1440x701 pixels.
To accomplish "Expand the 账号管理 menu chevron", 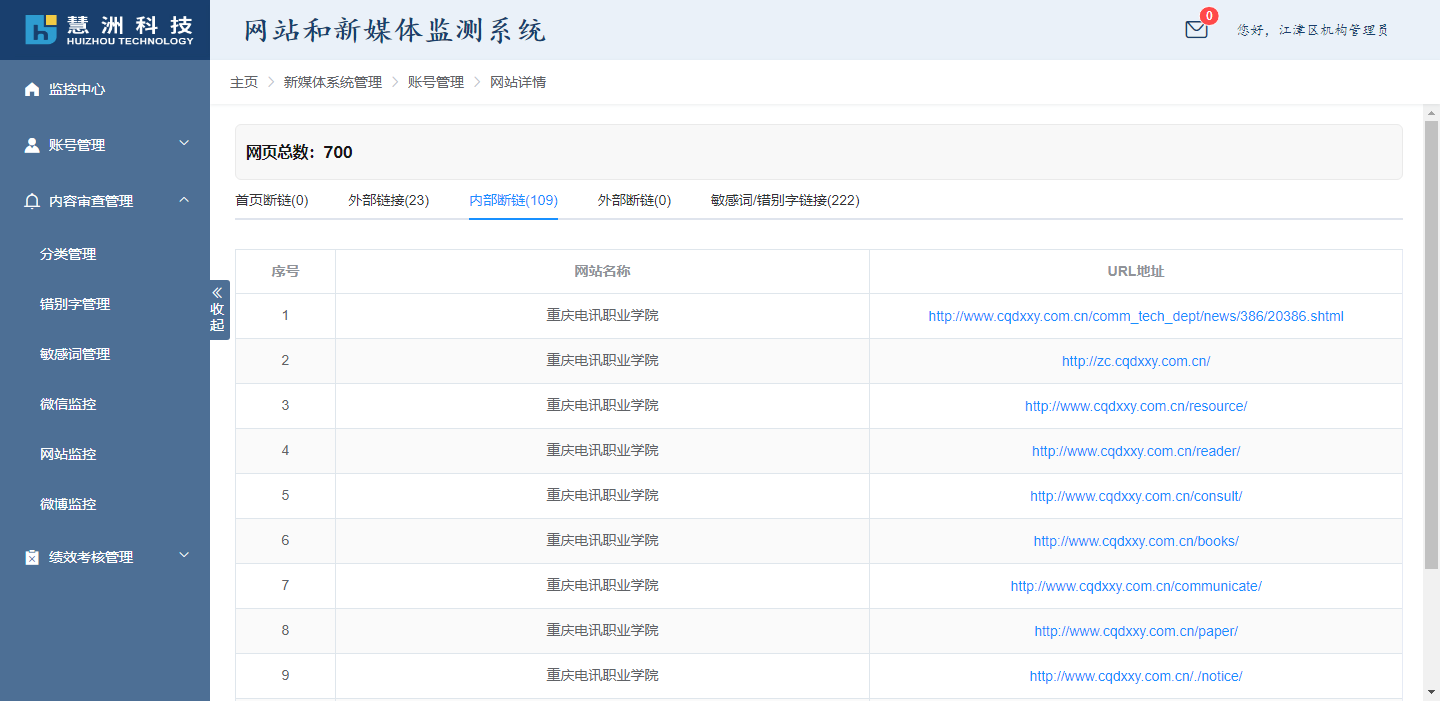I will (184, 144).
